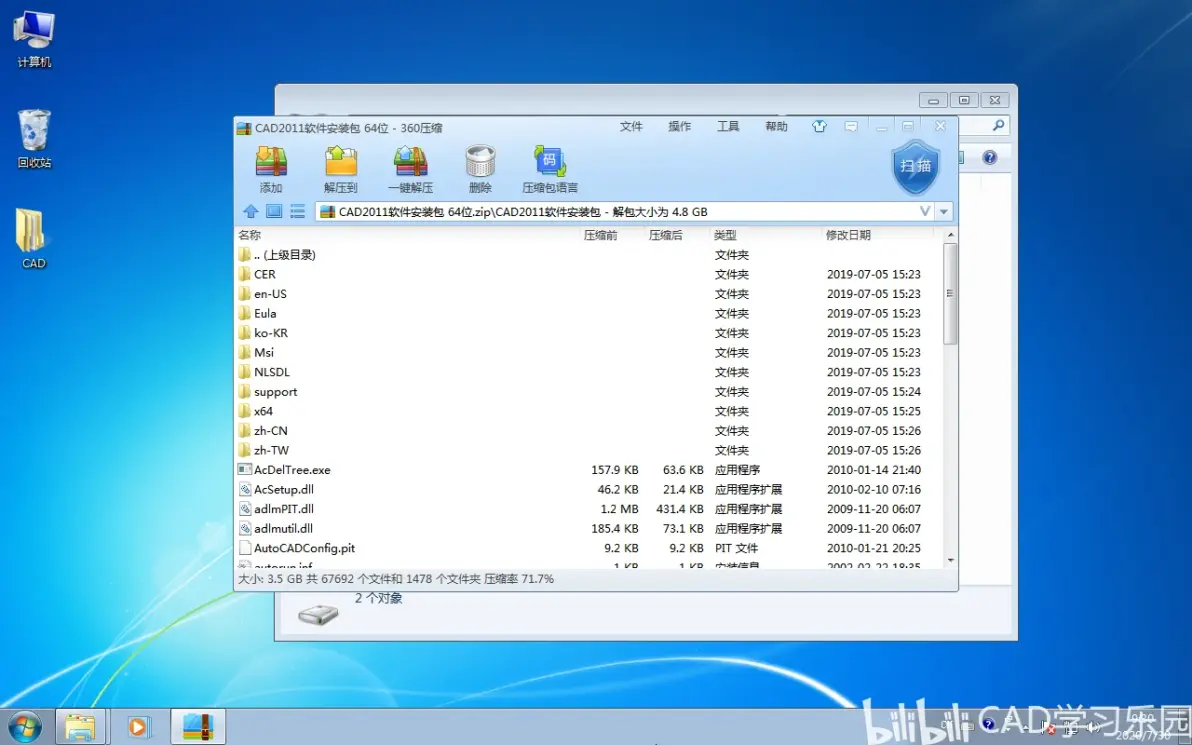Select the x64 folder row
1192x745 pixels.
click(588, 411)
